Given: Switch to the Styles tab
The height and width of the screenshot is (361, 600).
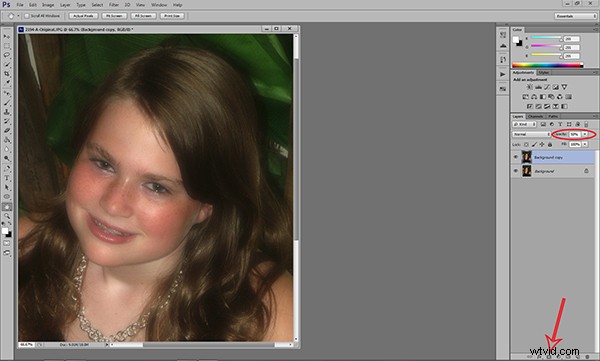Looking at the screenshot, I should coord(544,72).
